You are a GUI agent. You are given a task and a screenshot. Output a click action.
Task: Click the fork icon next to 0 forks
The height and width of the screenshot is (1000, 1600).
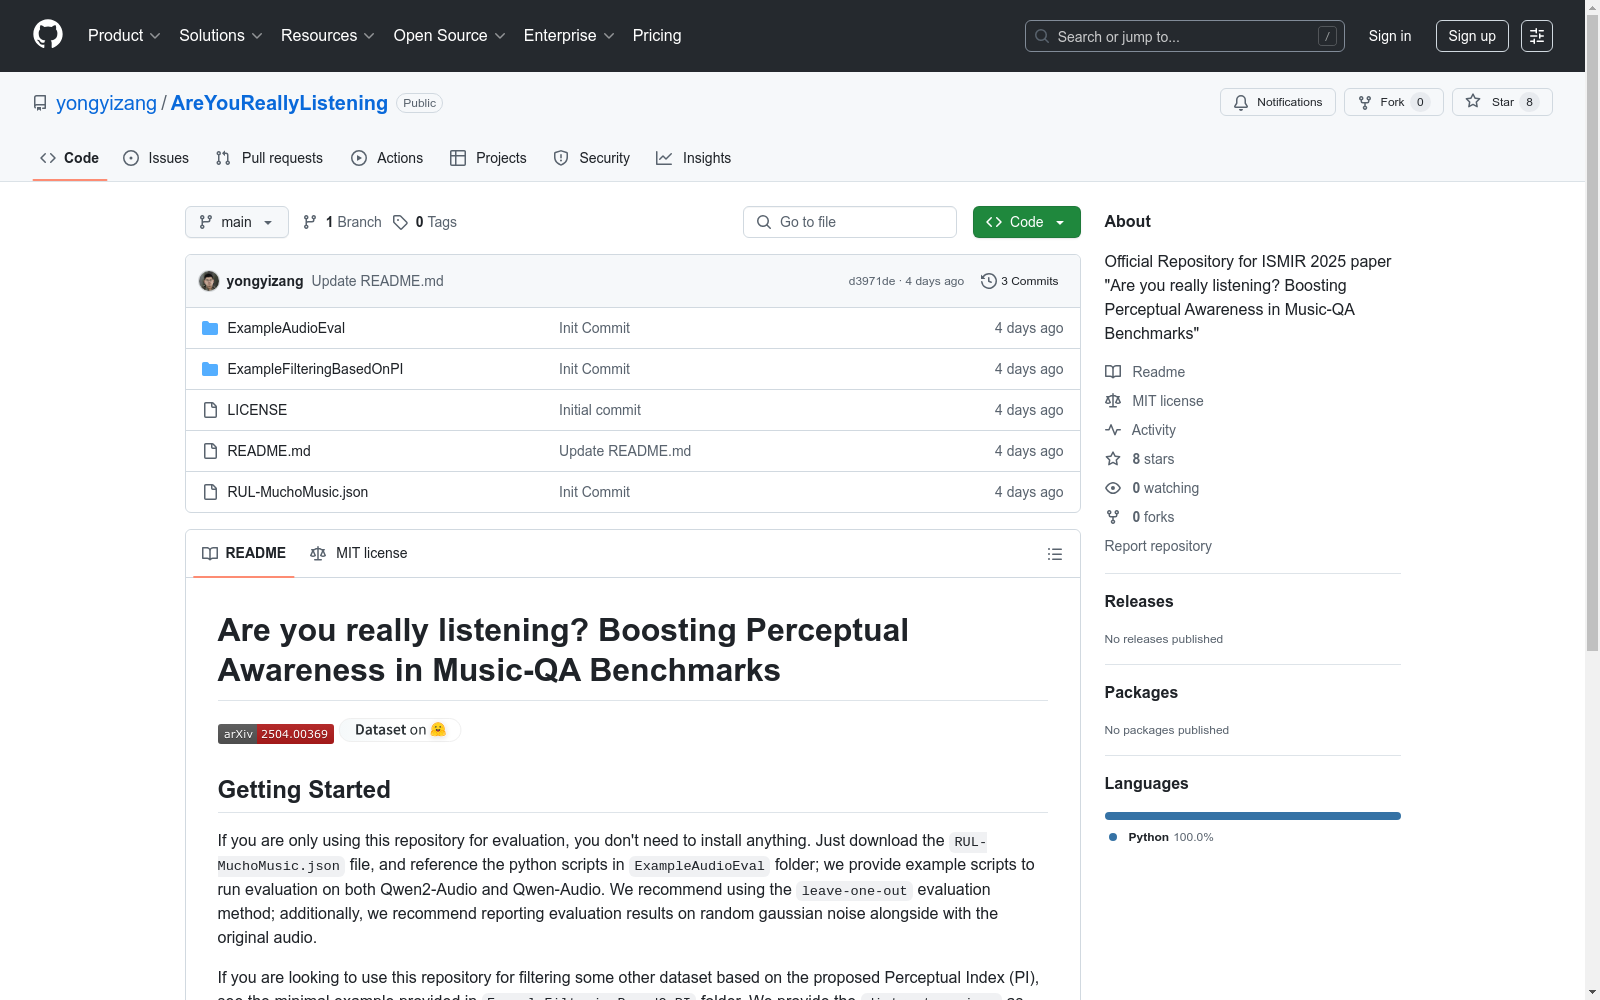click(1113, 517)
